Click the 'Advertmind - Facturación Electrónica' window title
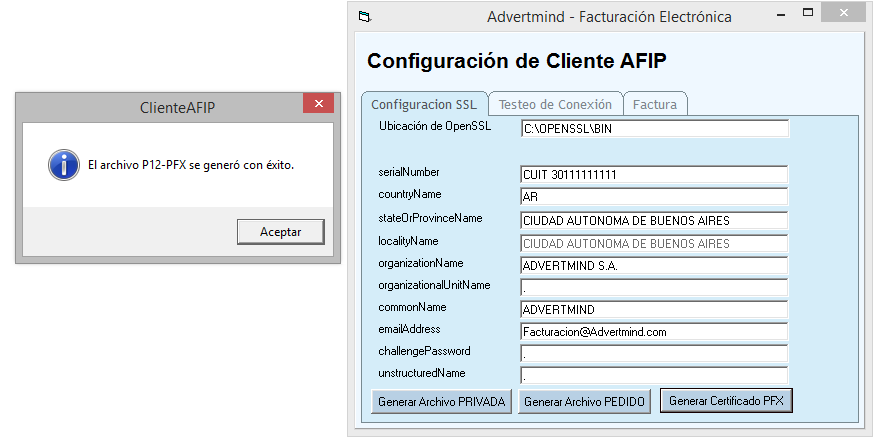Screen dimensions: 875x440 tap(609, 17)
